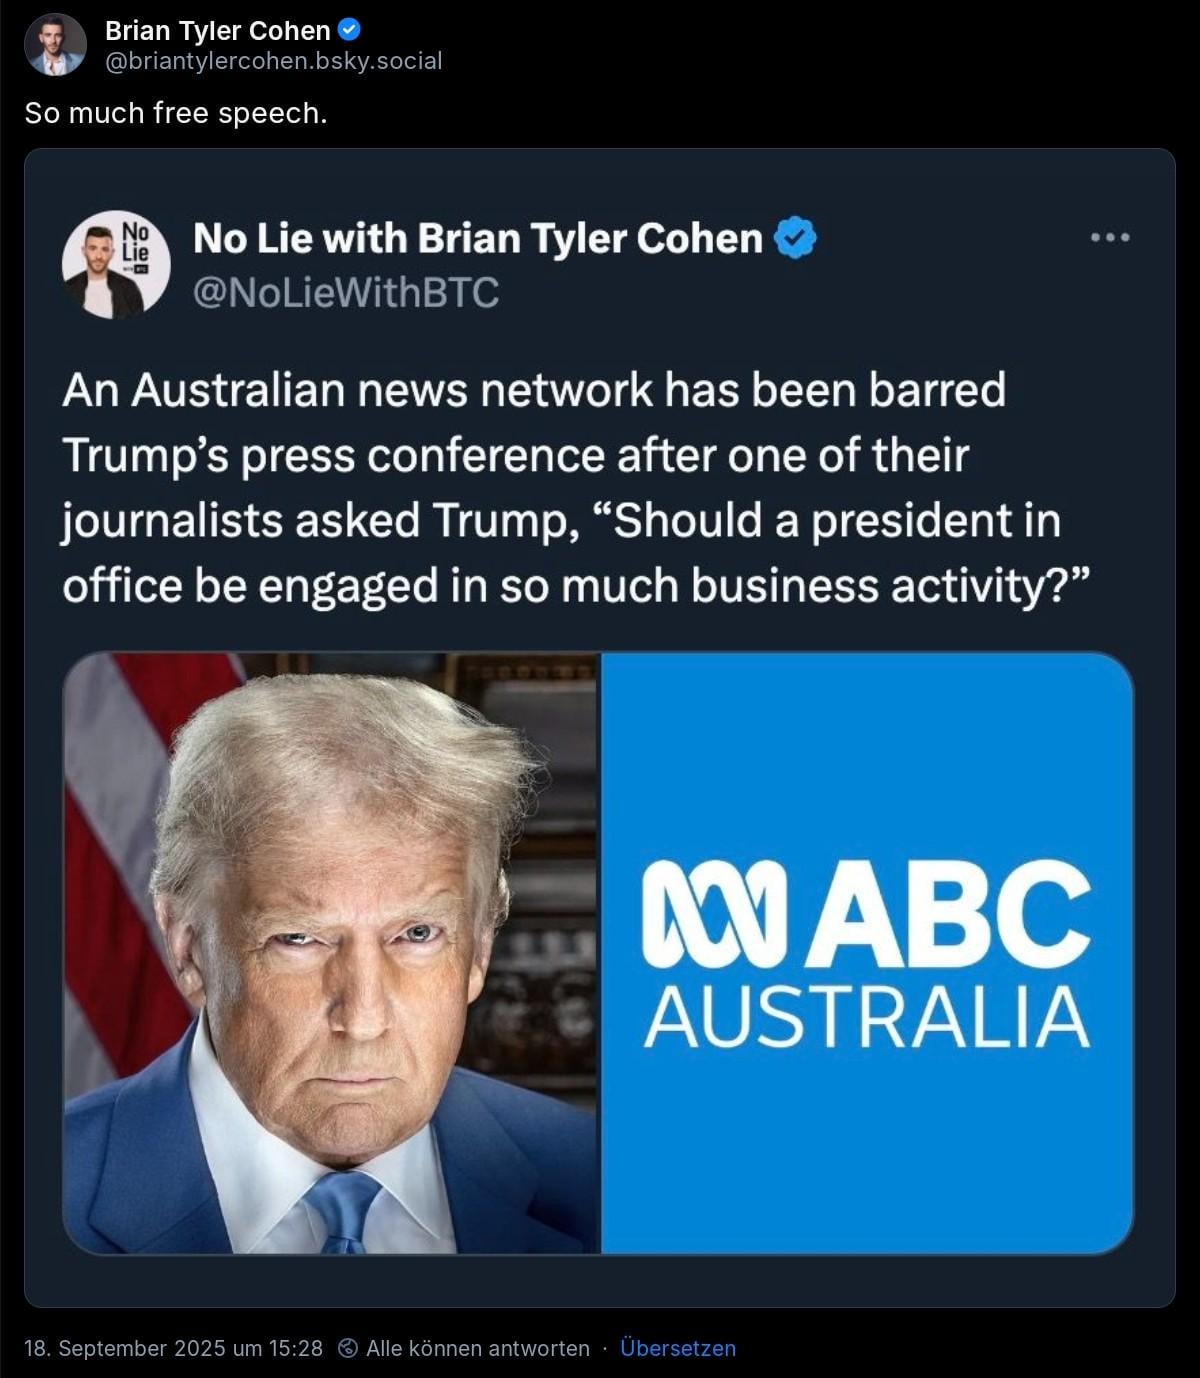Viewport: 1200px width, 1378px height.
Task: Click the 'Alle können antworten' reply setting text
Action: (x=478, y=1348)
